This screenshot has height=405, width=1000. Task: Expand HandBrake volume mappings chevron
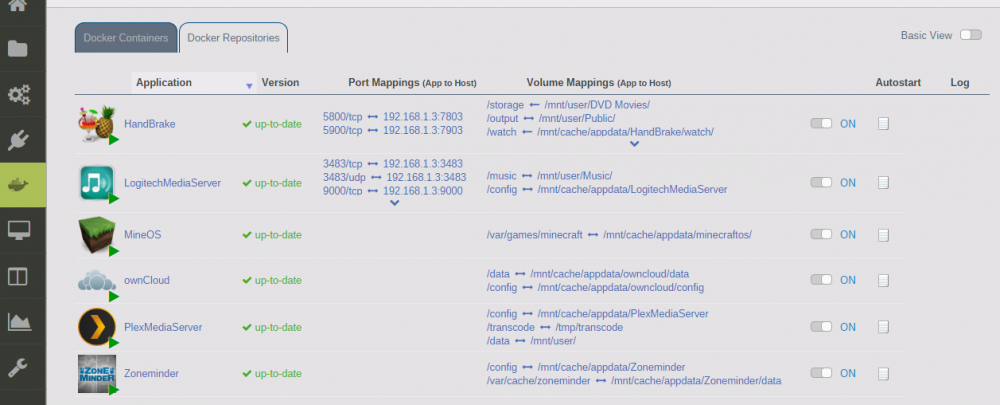[634, 144]
